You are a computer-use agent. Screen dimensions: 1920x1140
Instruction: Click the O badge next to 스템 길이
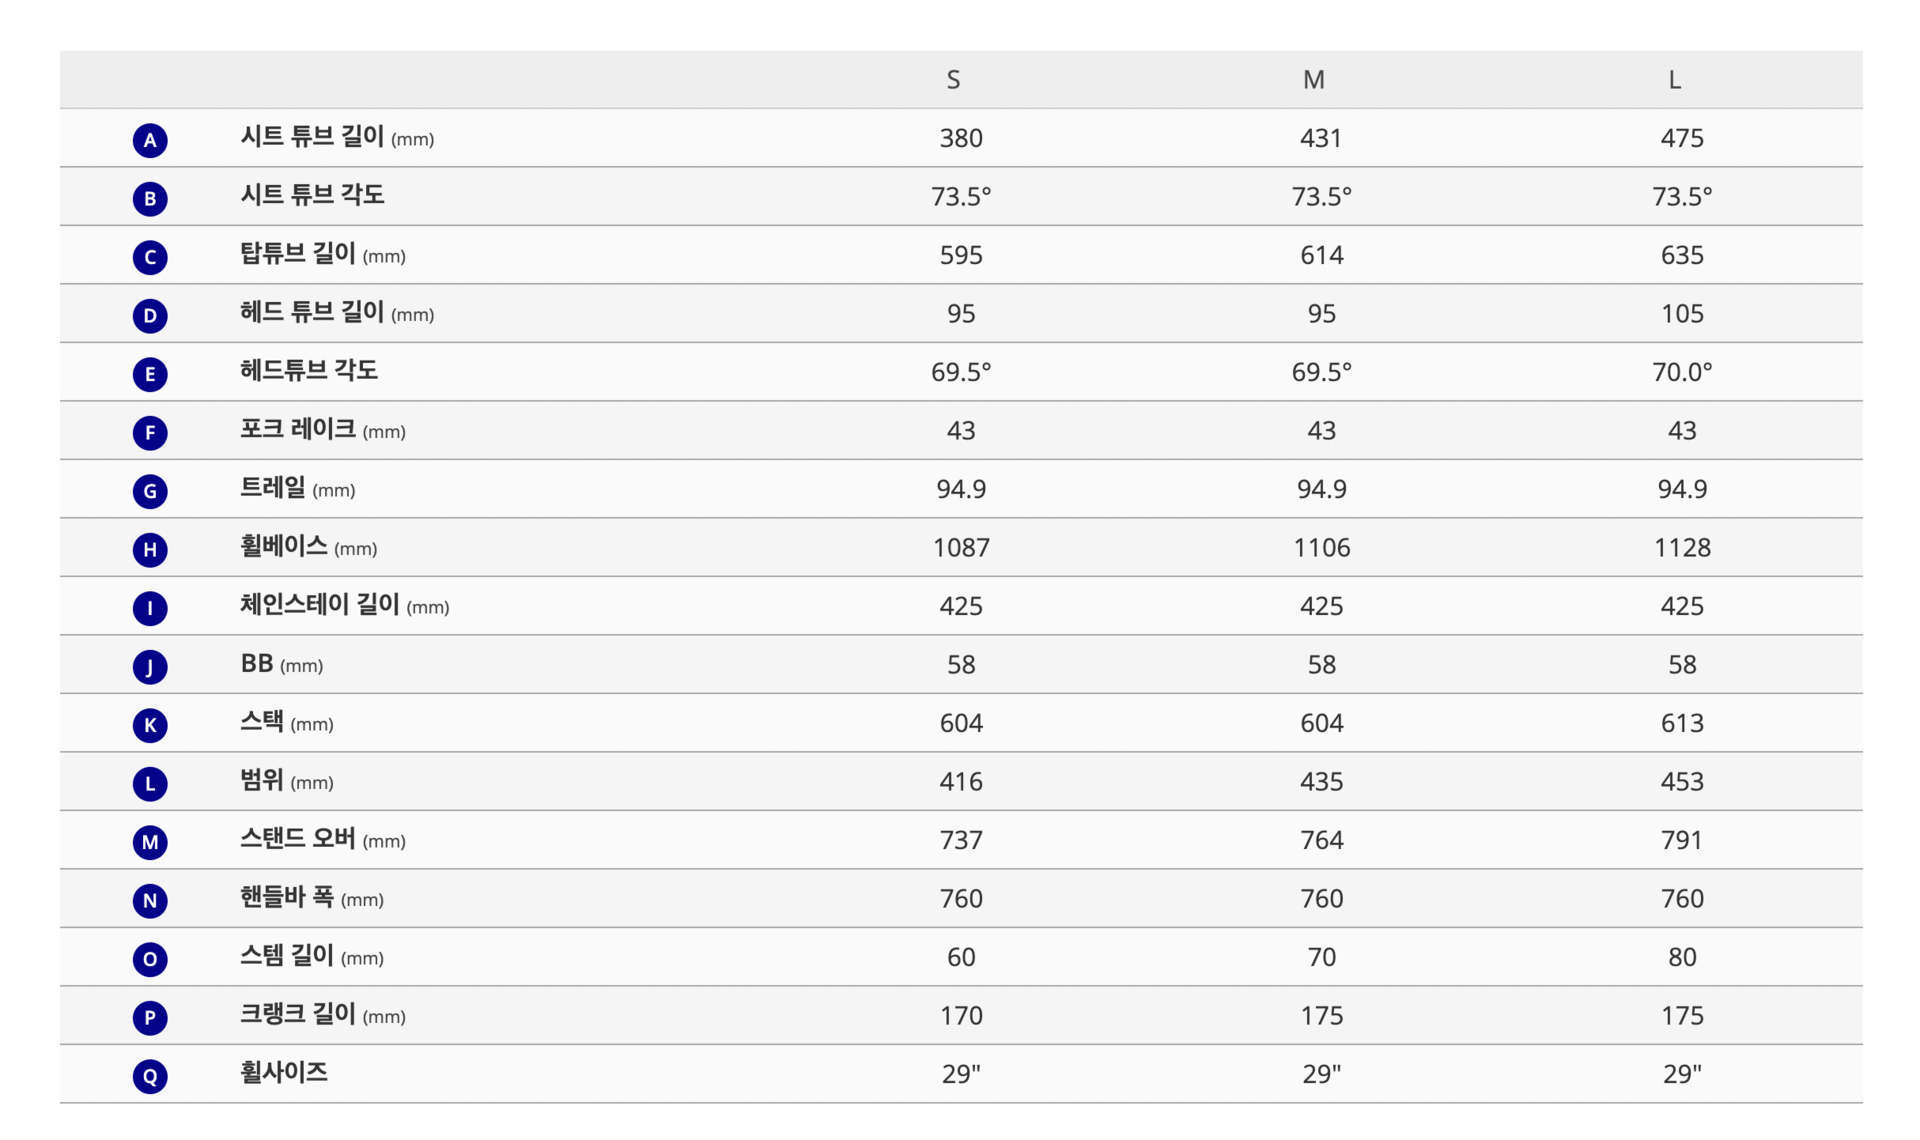[150, 959]
